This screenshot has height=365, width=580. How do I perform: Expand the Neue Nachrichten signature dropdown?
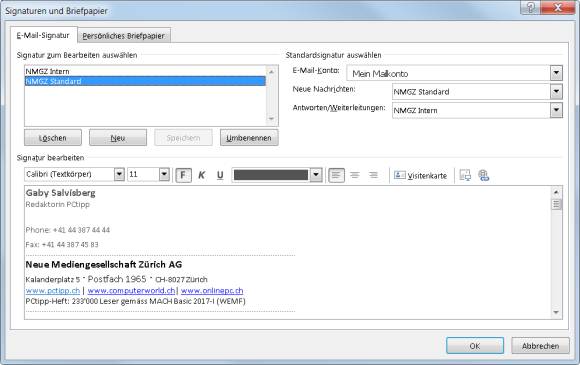[556, 91]
